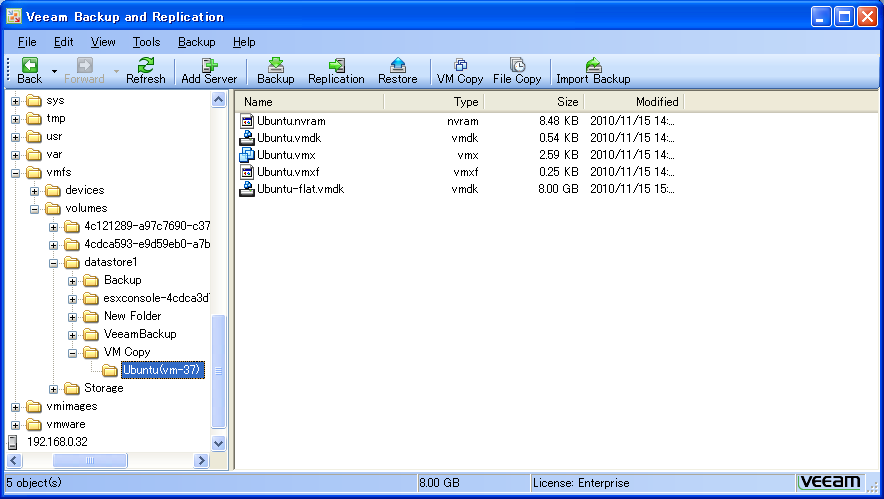The image size is (884, 499).
Task: Collapse the datastore1 folder node
Action: pos(54,263)
